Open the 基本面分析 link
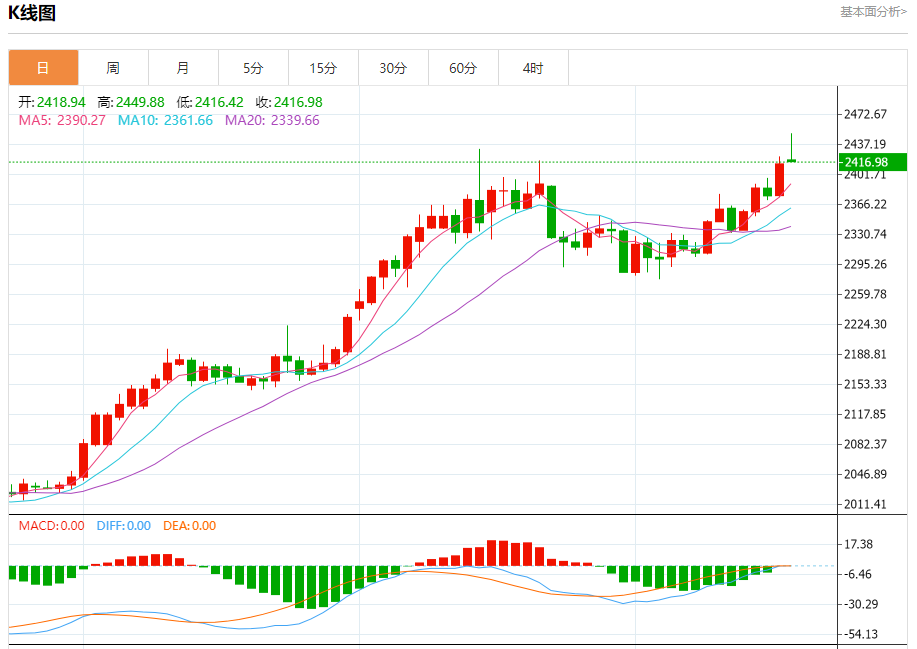Screen dimensions: 917x649 (x=873, y=12)
